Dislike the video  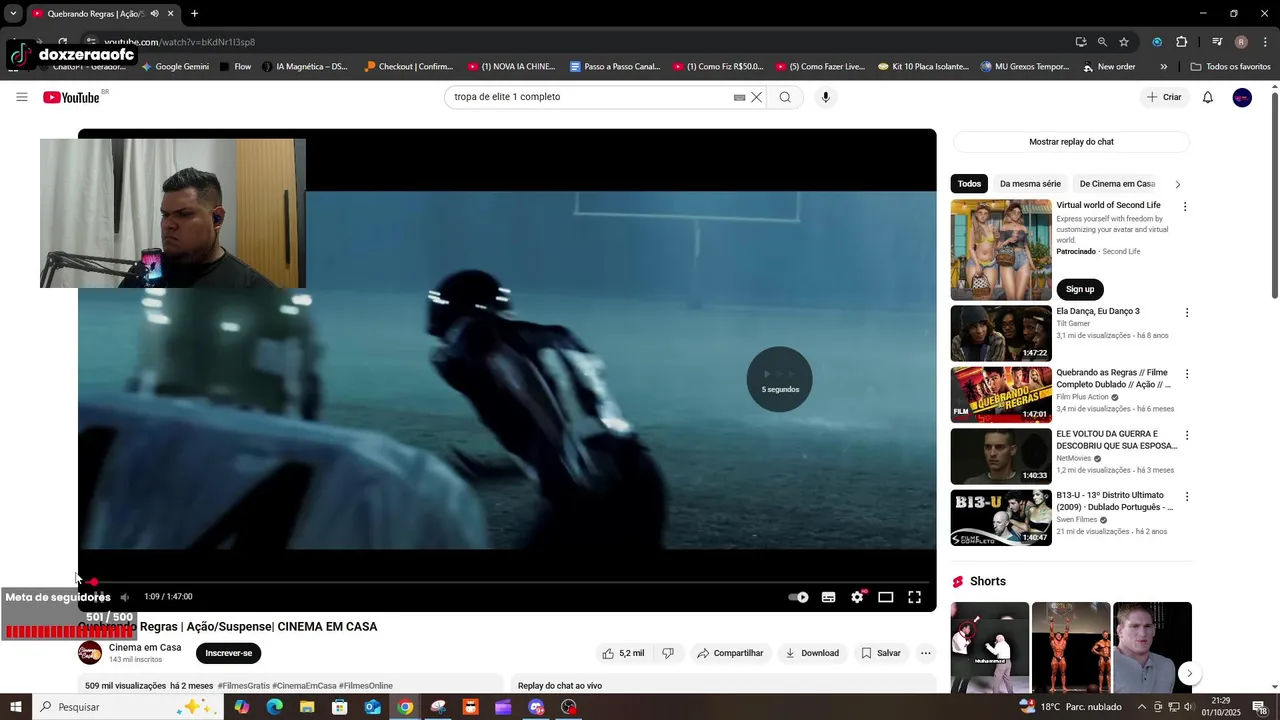pos(668,653)
